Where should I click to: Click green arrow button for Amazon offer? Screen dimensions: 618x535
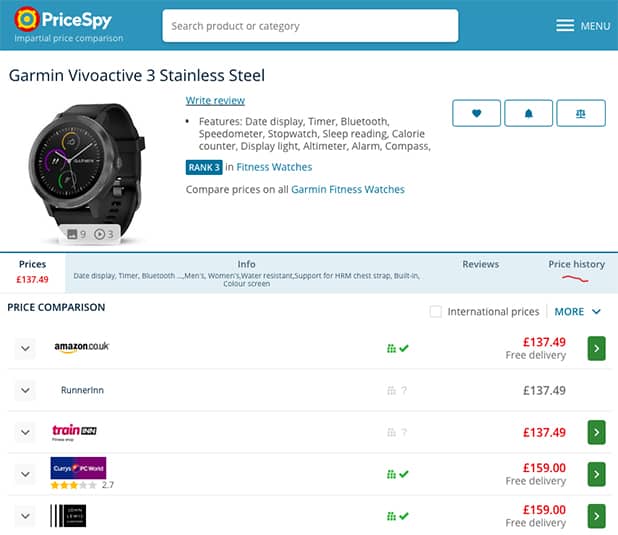pyautogui.click(x=596, y=348)
